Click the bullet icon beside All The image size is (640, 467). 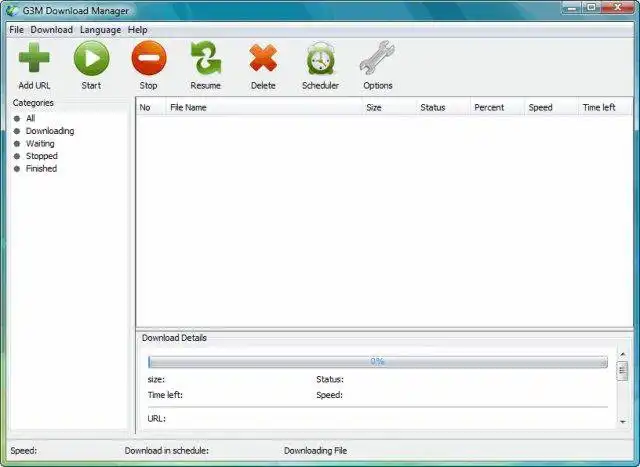coord(17,119)
